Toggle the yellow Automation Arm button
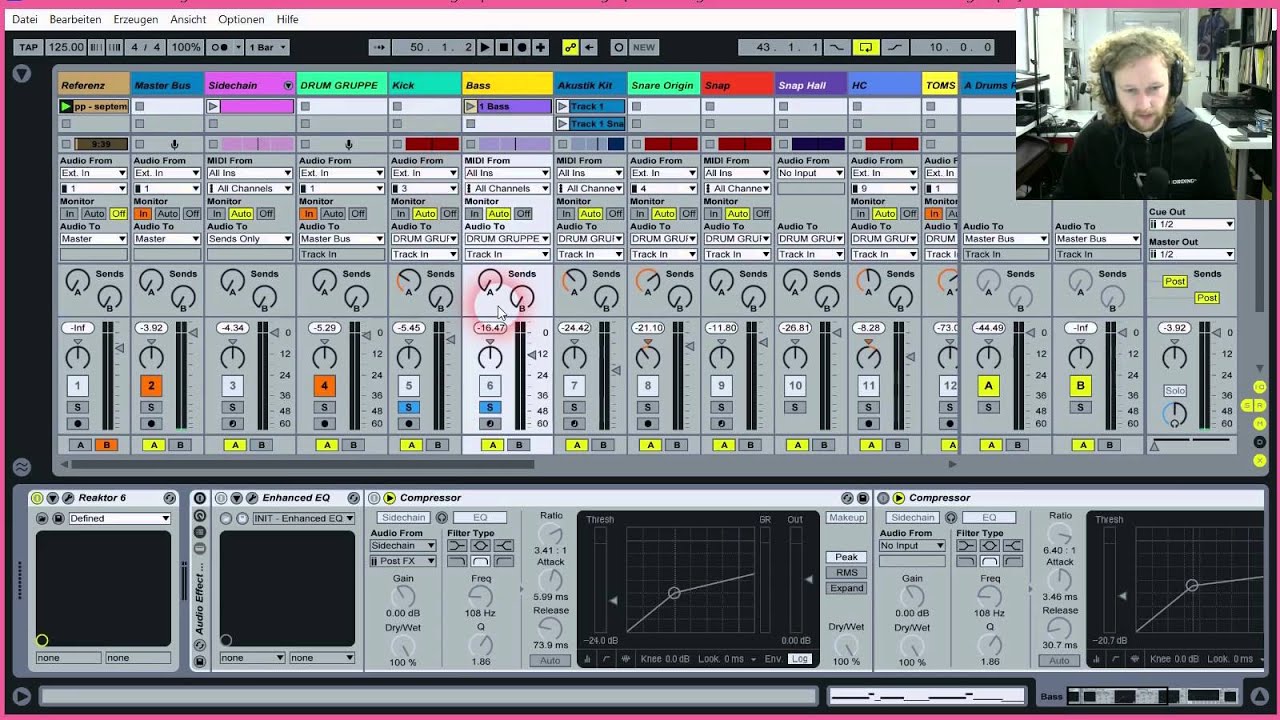This screenshot has width=1280, height=720. pyautogui.click(x=570, y=47)
